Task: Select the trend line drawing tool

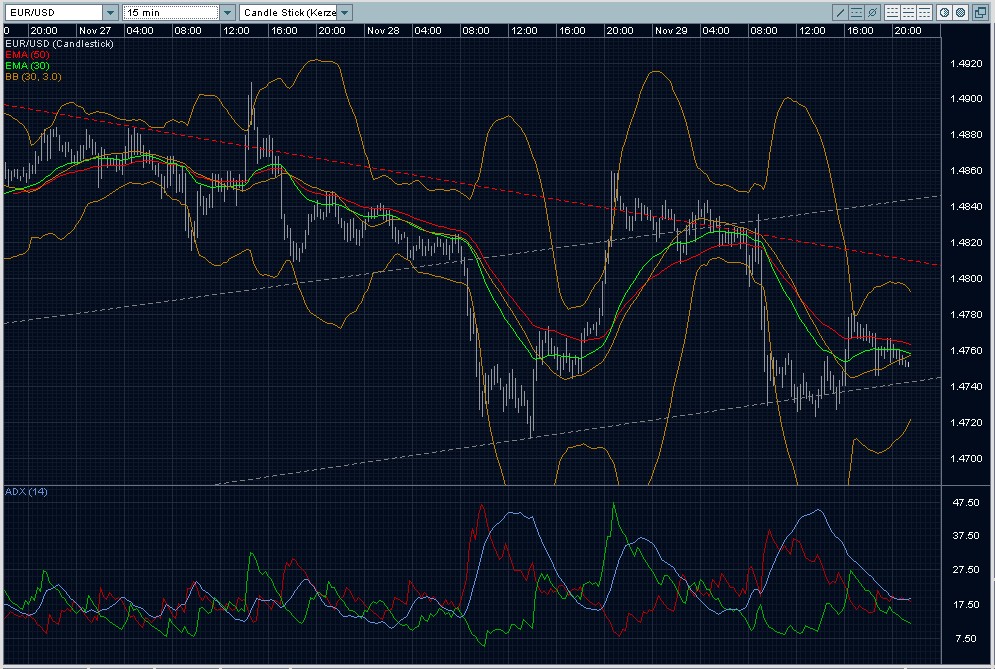Action: (x=840, y=13)
